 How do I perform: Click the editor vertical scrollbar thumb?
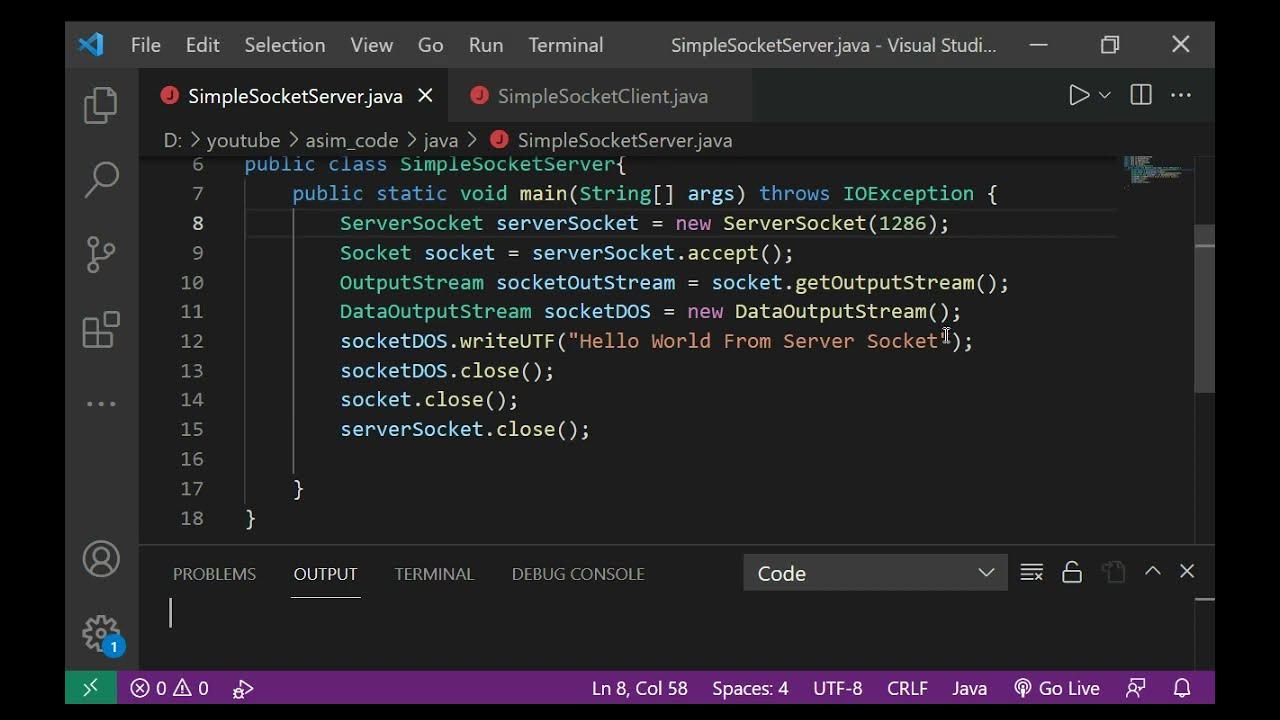[x=1205, y=308]
